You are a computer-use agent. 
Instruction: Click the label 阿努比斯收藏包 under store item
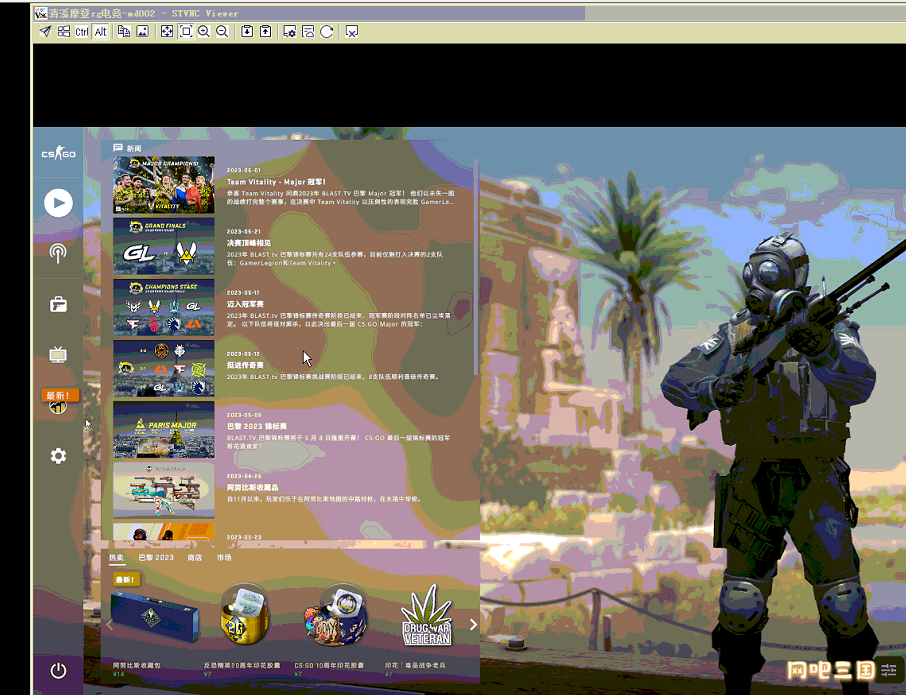[x=137, y=666]
